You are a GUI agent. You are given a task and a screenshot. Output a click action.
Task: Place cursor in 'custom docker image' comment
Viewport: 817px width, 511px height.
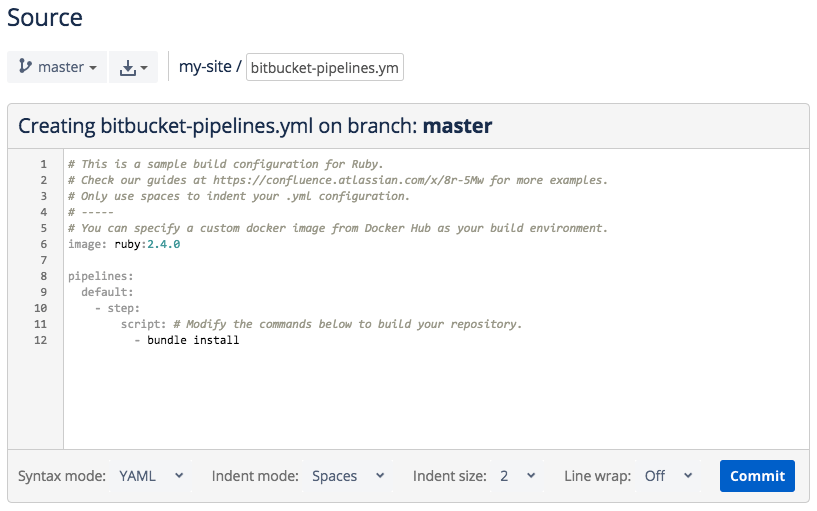338,228
